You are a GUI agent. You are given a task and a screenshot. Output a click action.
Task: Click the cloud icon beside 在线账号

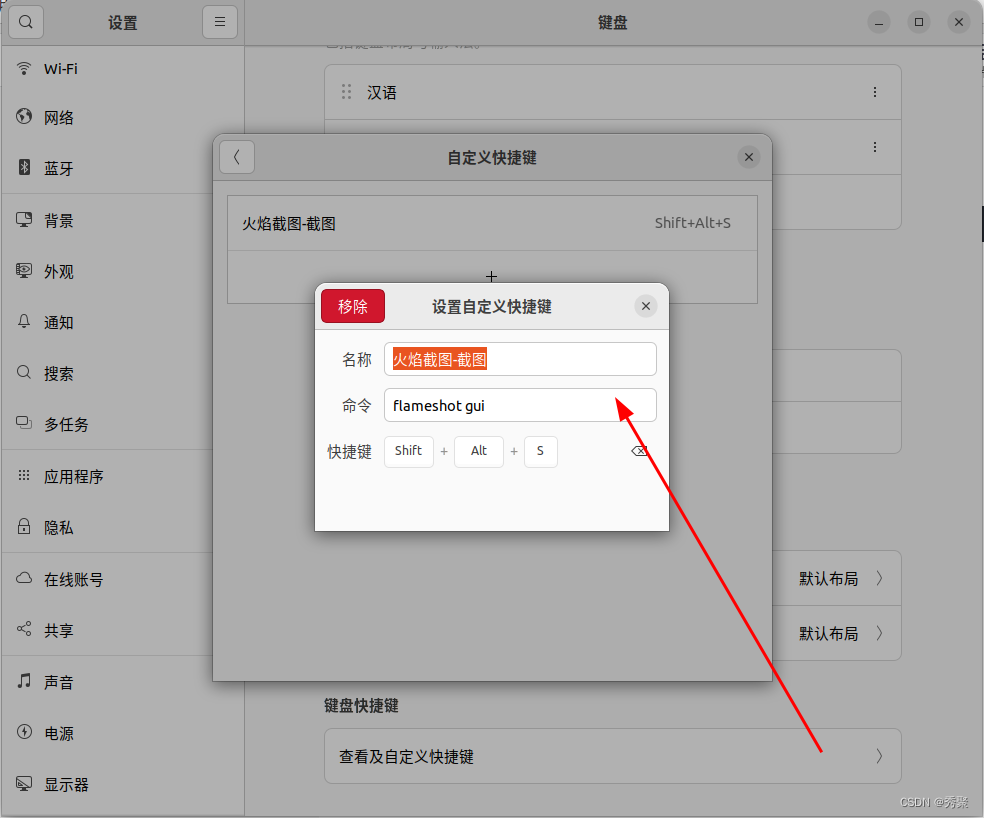point(24,578)
